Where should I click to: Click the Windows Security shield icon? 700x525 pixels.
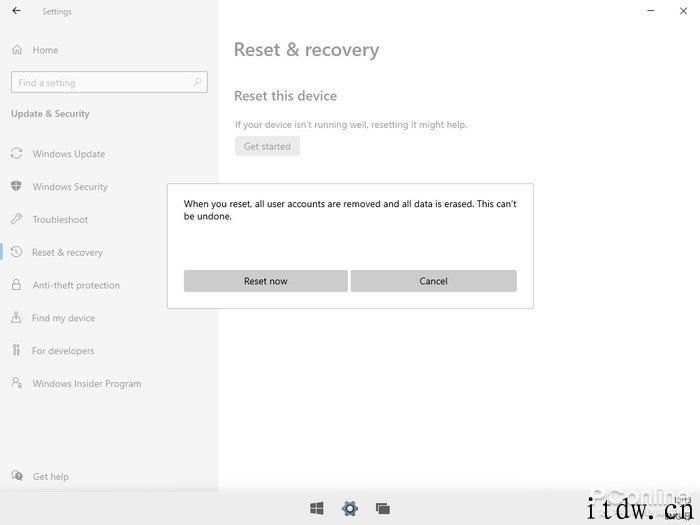[x=16, y=186]
